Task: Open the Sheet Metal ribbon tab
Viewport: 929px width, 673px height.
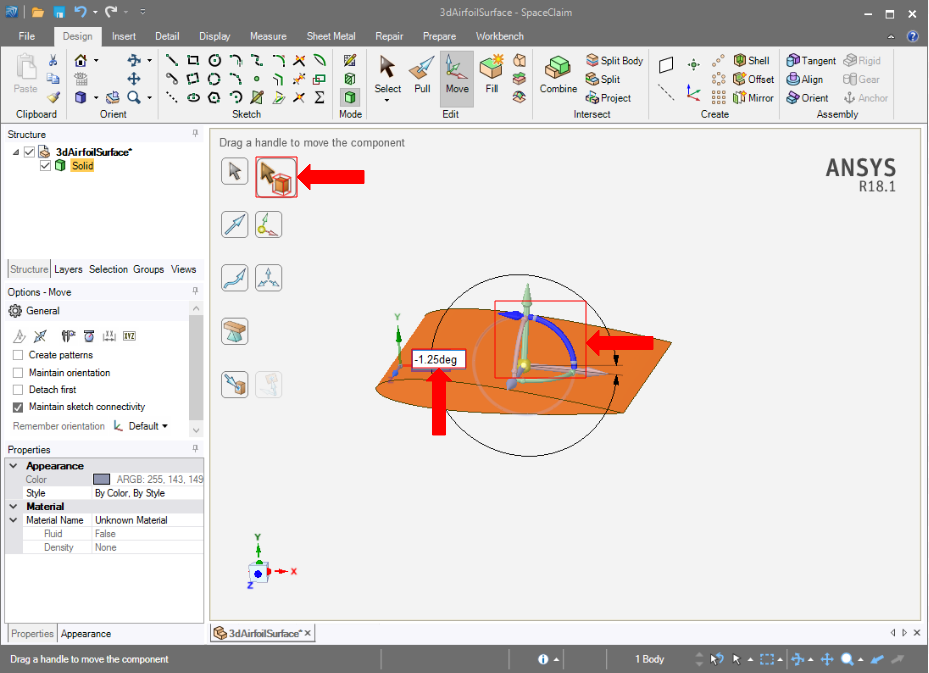Action: tap(331, 36)
